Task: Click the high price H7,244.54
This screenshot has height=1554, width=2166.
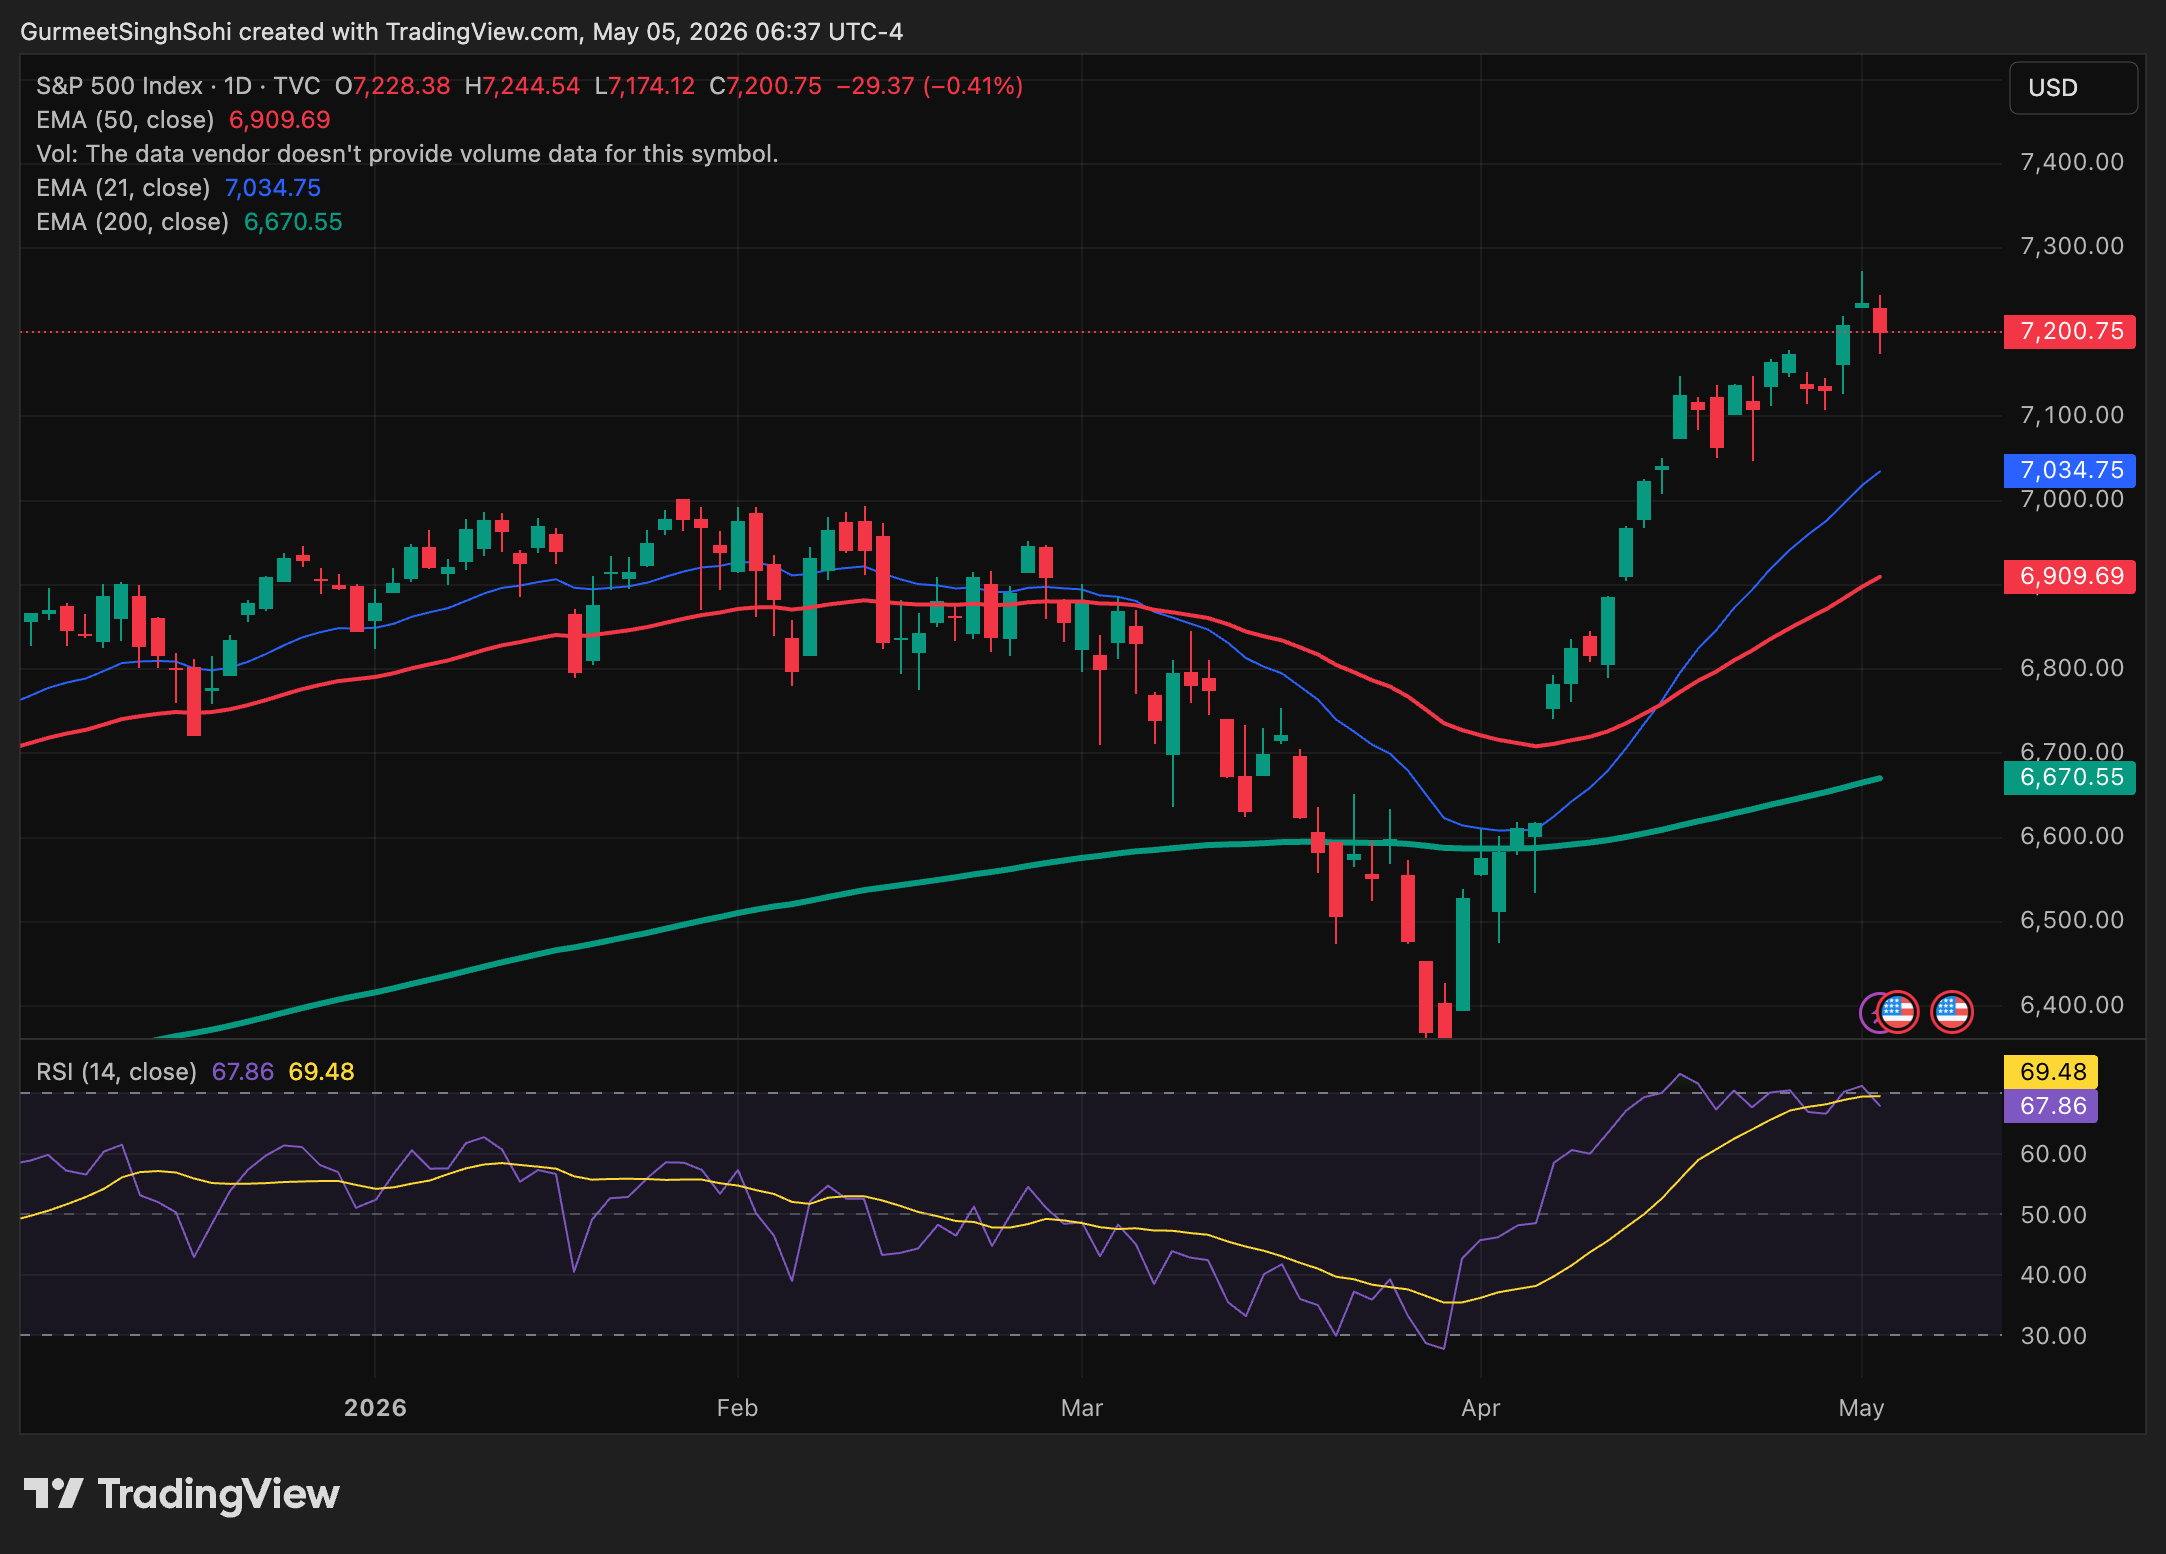Action: [522, 86]
